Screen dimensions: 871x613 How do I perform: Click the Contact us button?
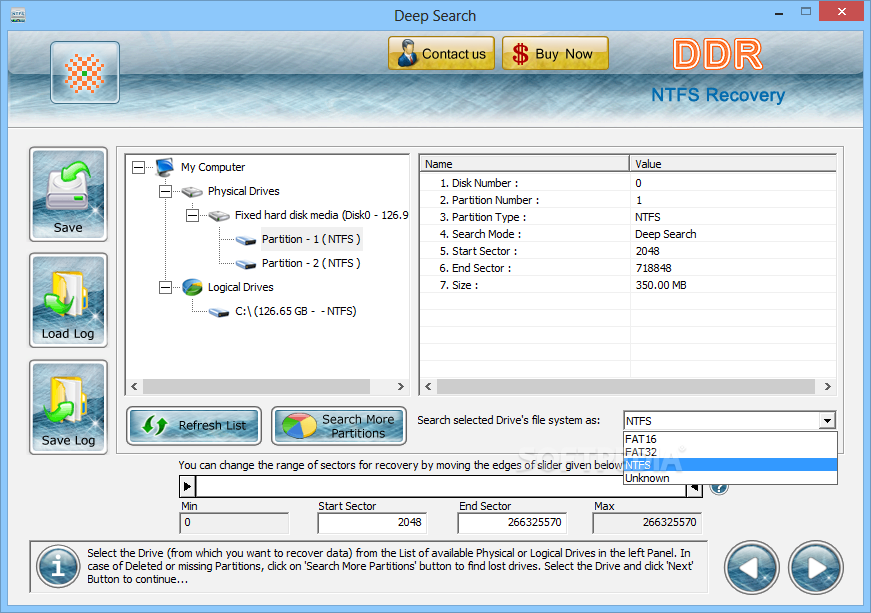click(x=441, y=53)
